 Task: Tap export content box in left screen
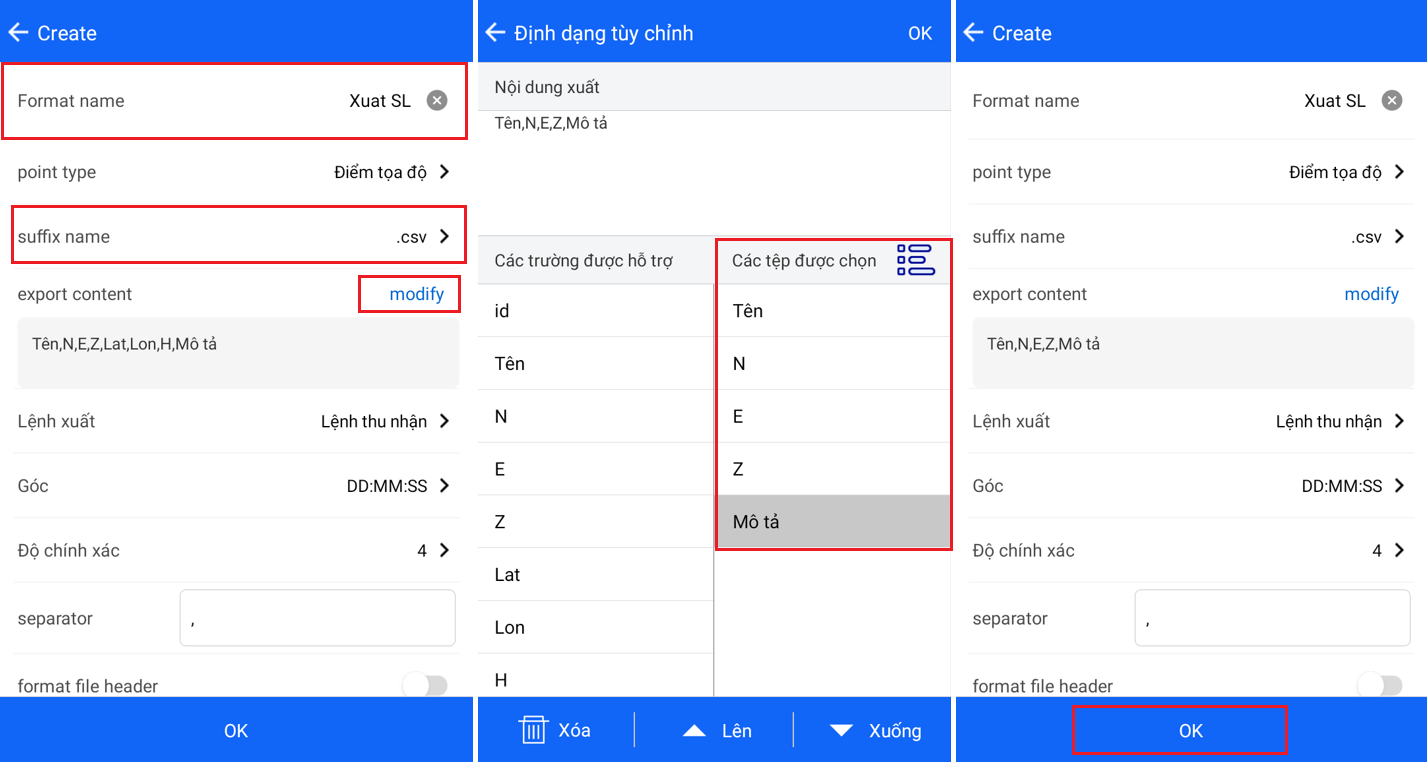238,353
